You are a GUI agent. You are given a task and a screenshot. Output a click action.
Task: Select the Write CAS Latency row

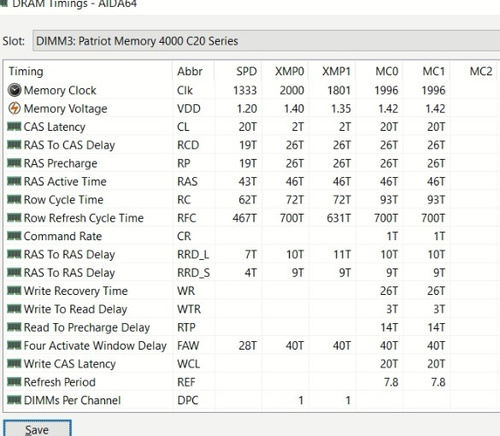pyautogui.click(x=252, y=364)
